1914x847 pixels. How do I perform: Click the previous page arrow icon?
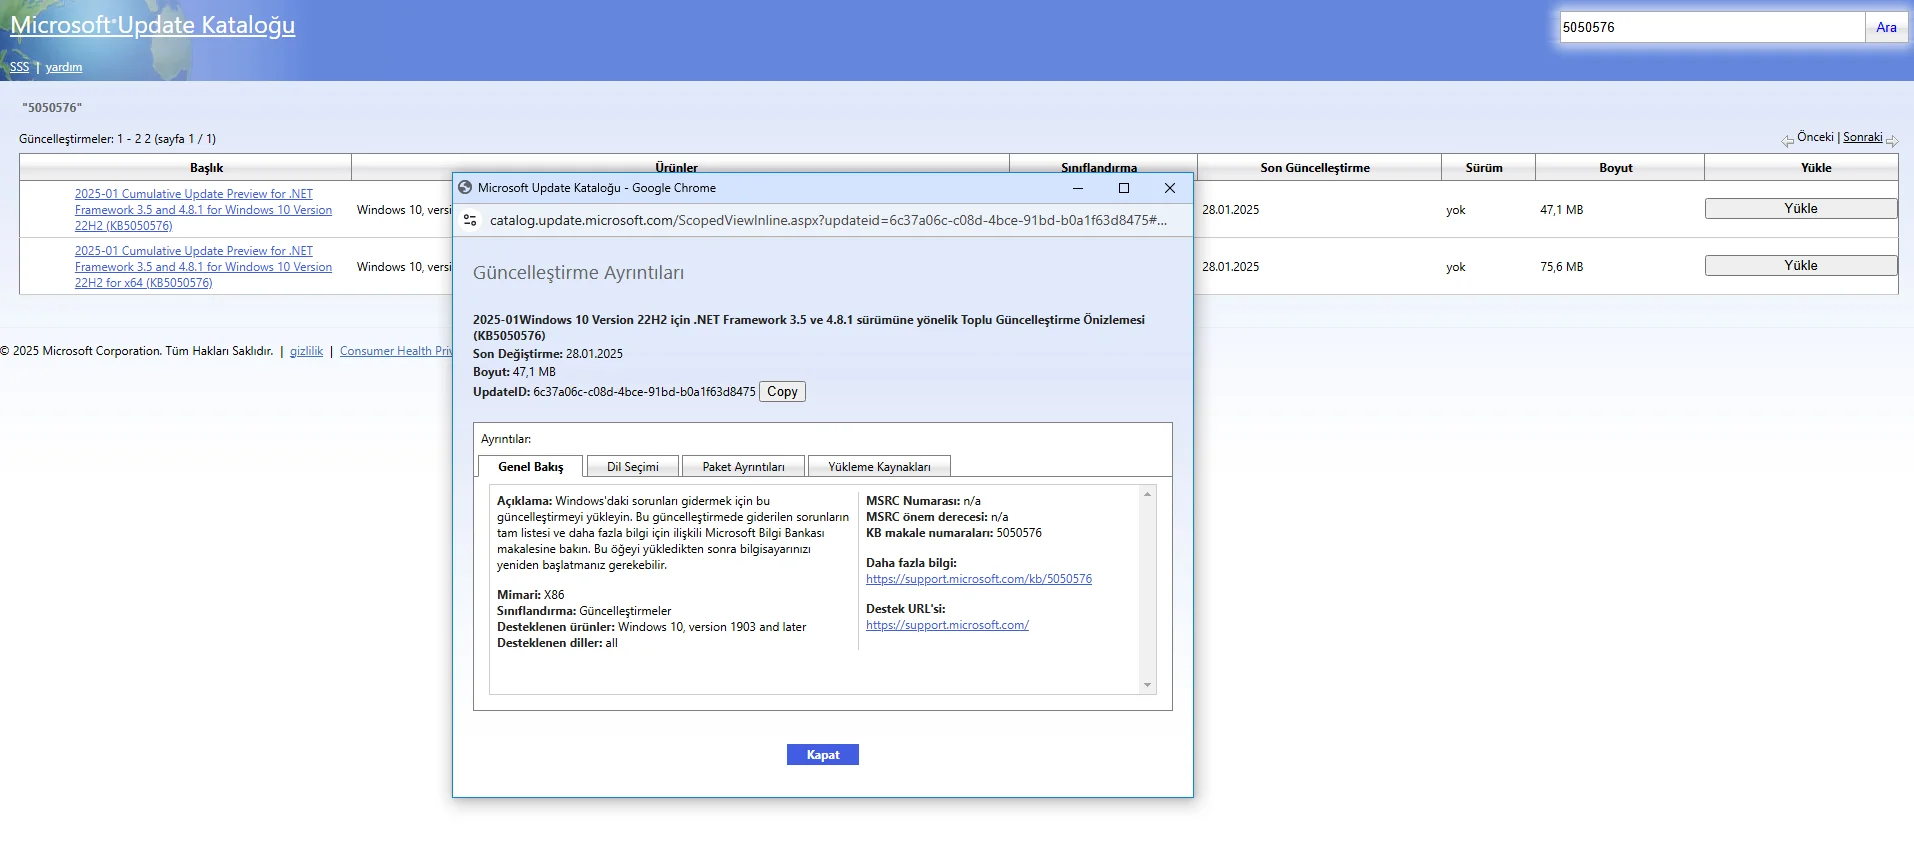[1787, 141]
